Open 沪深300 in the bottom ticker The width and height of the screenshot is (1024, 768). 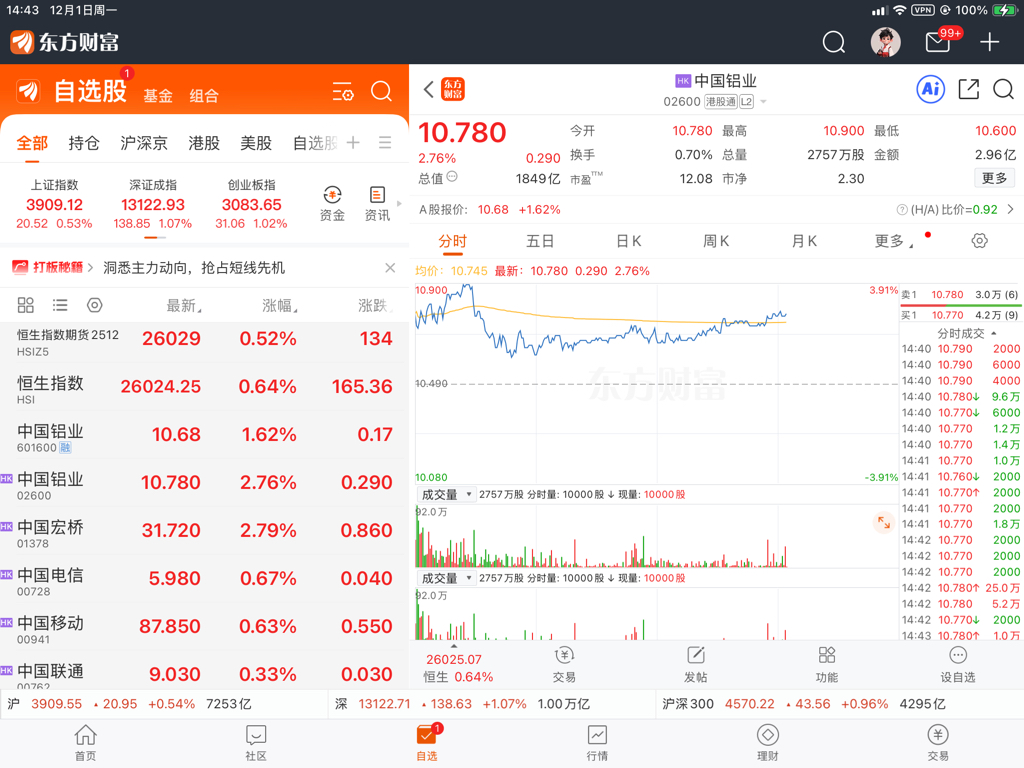[804, 704]
